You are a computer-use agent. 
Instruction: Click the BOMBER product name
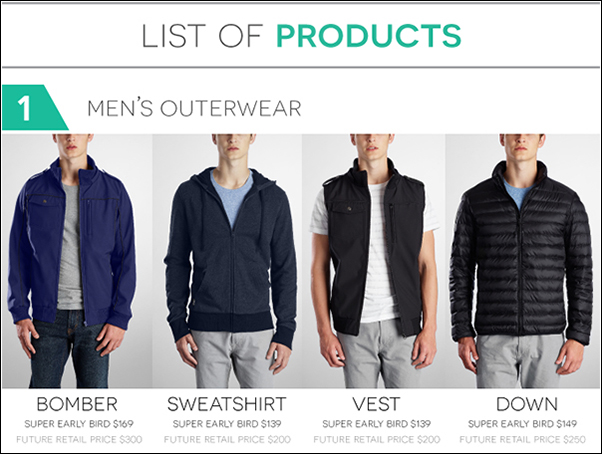coord(77,404)
